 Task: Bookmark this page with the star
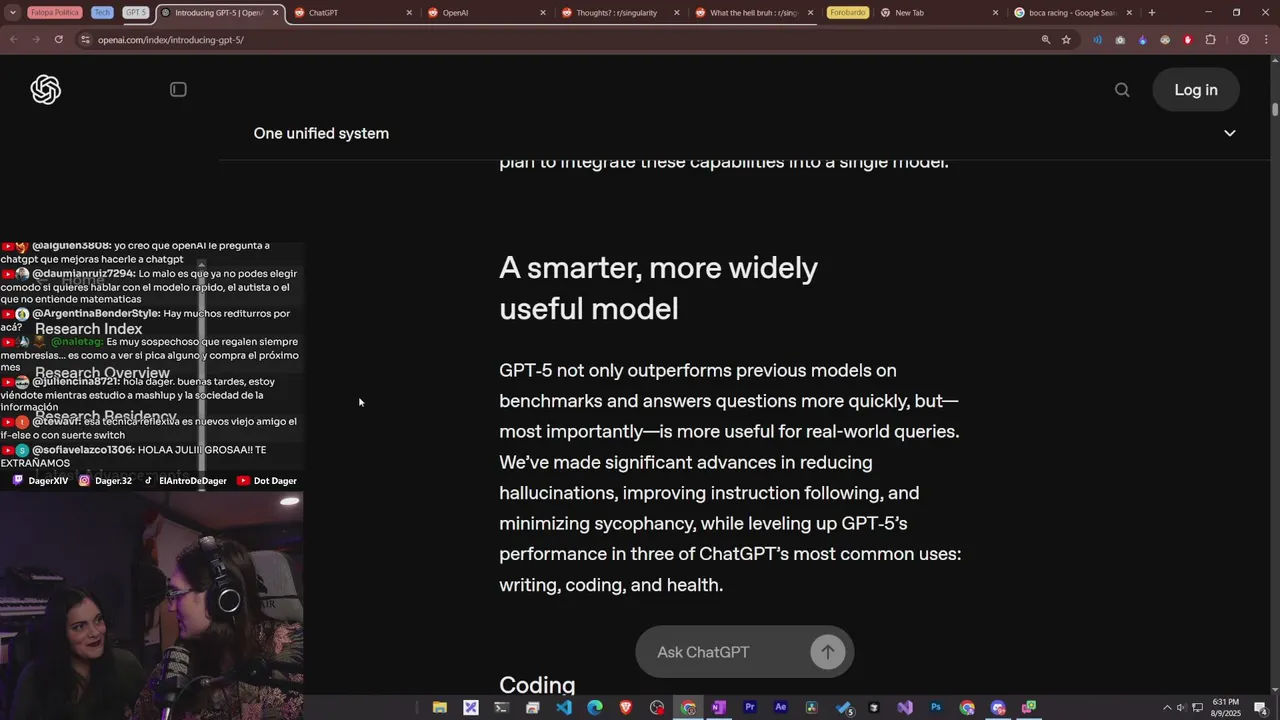click(1067, 40)
